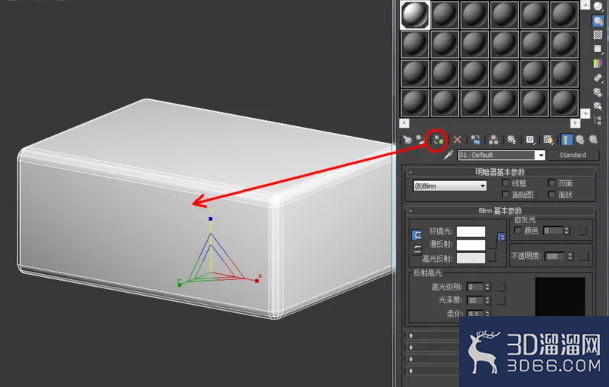Screen dimensions: 609x387
Task: Toggle Show Shaded Material in Viewport
Action: (548, 139)
